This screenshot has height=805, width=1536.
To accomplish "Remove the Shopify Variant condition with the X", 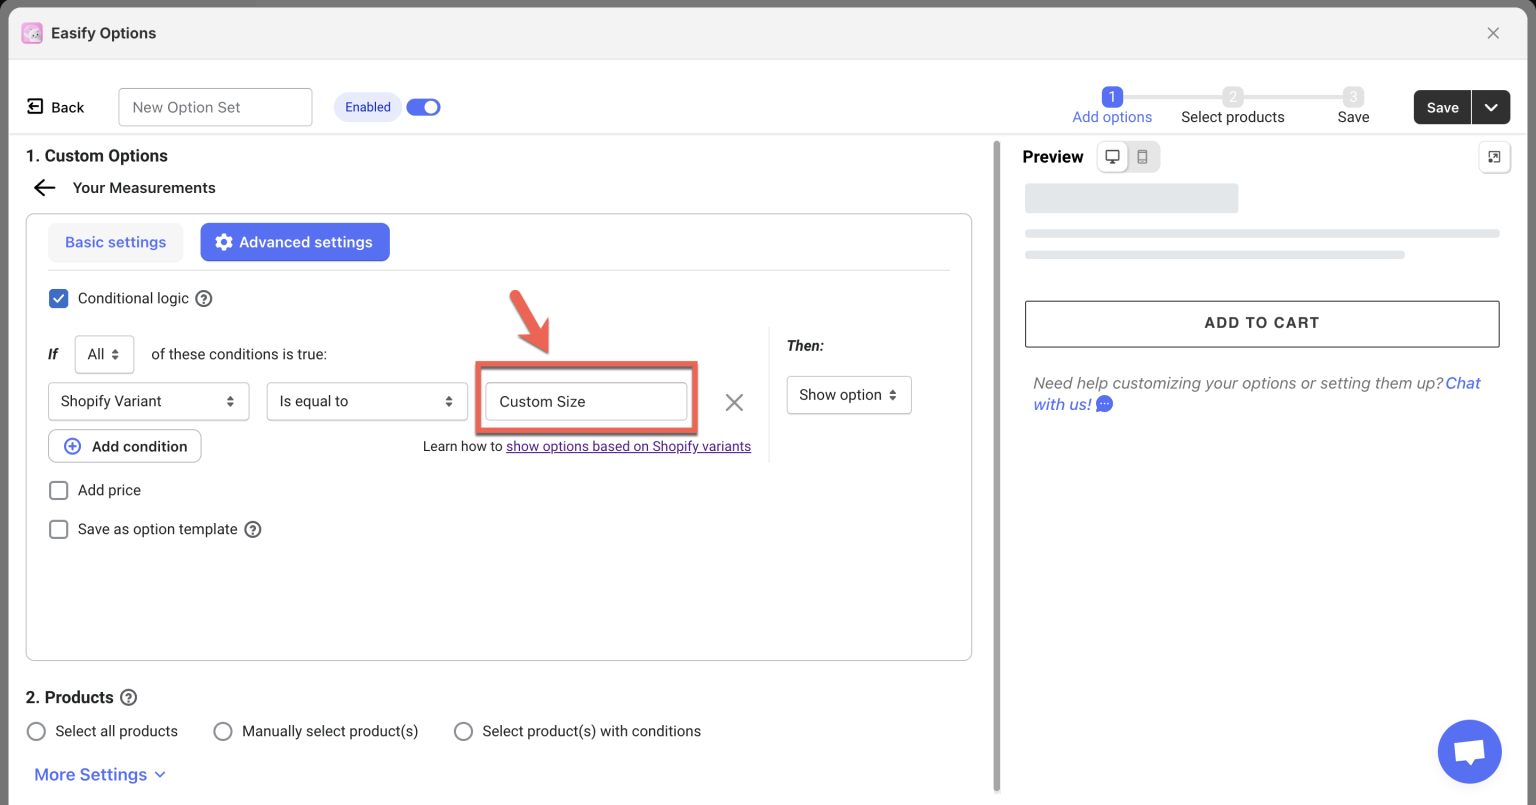I will [x=734, y=402].
